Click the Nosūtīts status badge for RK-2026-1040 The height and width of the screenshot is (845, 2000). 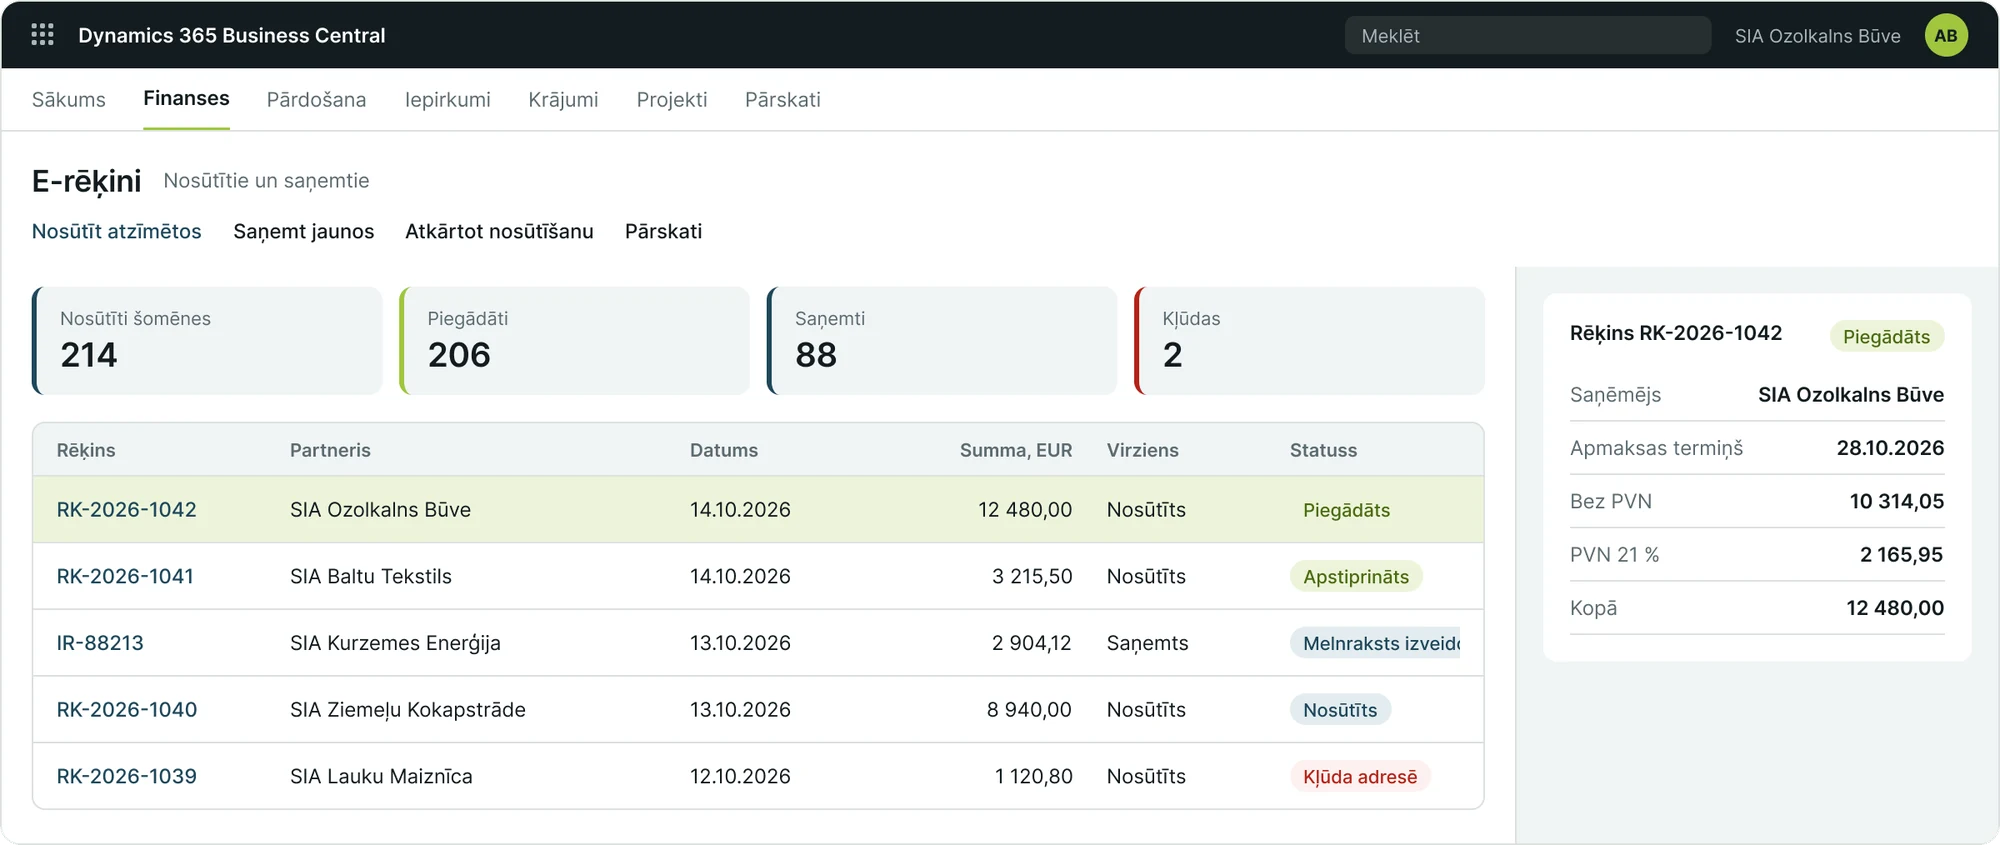click(1340, 710)
